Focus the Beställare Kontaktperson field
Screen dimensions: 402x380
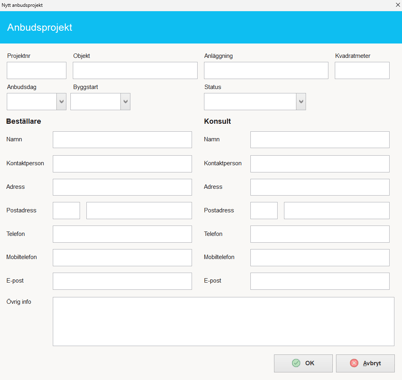point(122,164)
